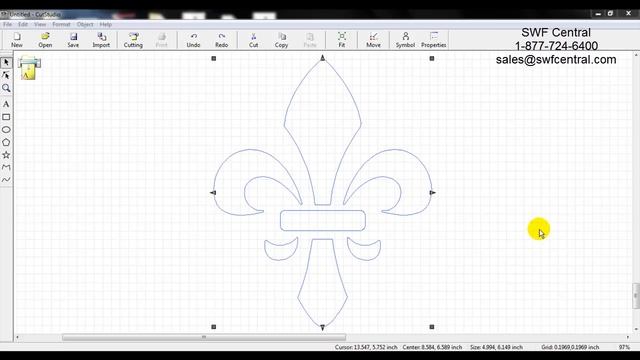
Task: Select the polyline drawing tool
Action: 6,167
